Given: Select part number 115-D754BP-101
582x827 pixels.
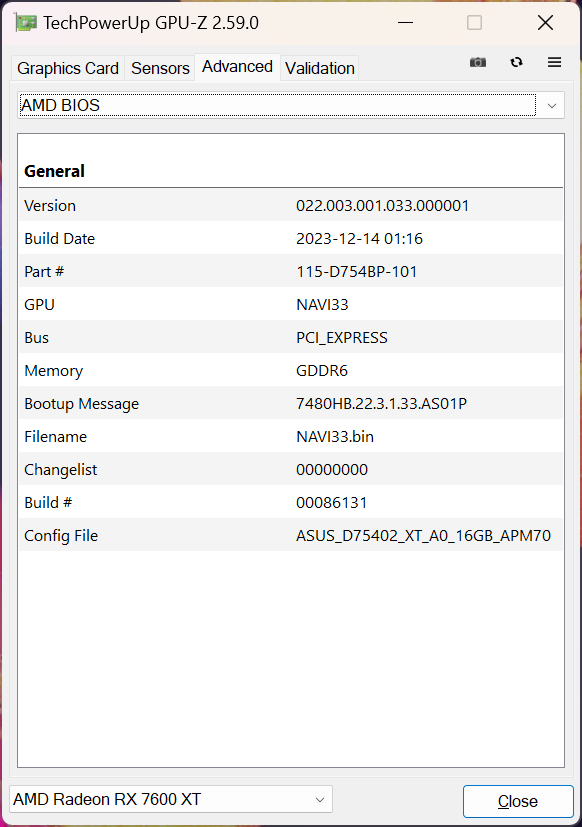Looking at the screenshot, I should 357,272.
